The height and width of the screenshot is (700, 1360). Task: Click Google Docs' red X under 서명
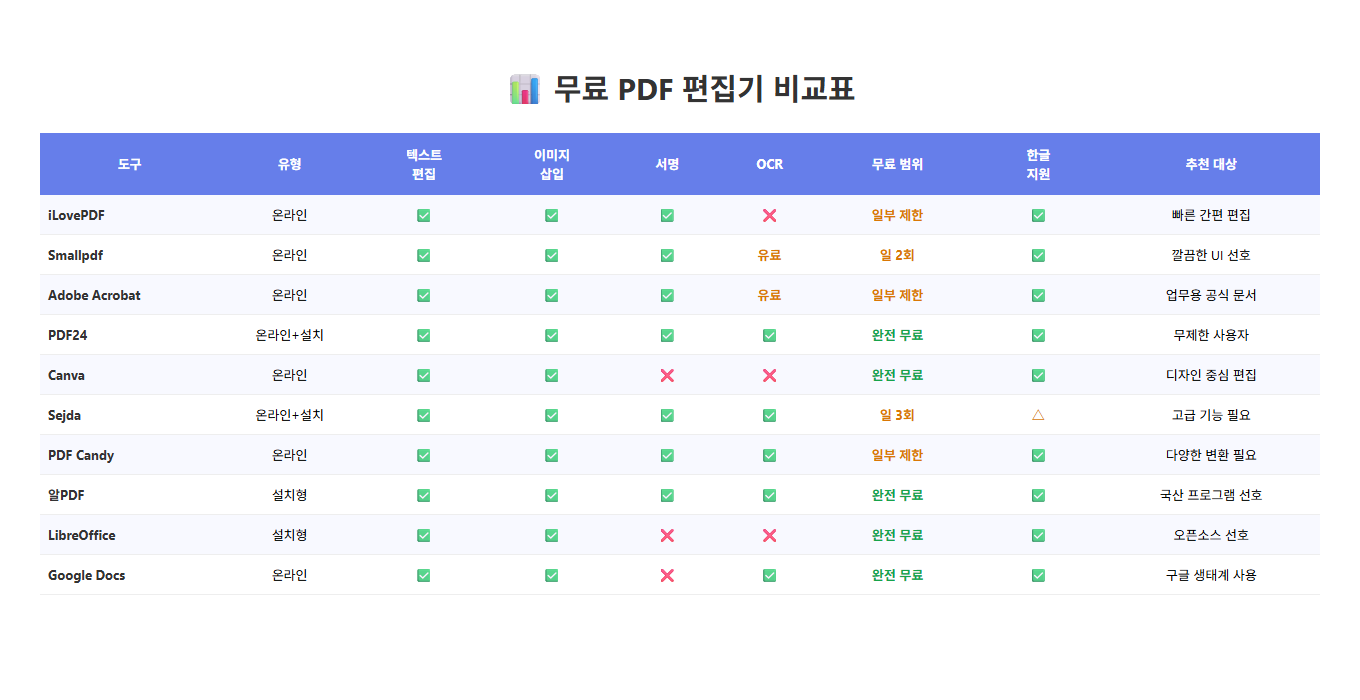[x=667, y=575]
